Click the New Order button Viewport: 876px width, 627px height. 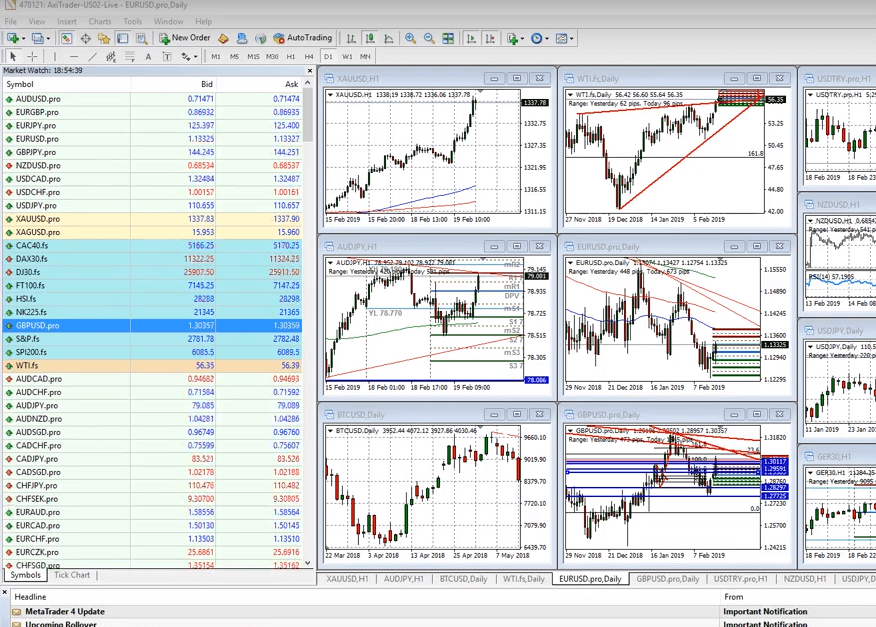[185, 38]
